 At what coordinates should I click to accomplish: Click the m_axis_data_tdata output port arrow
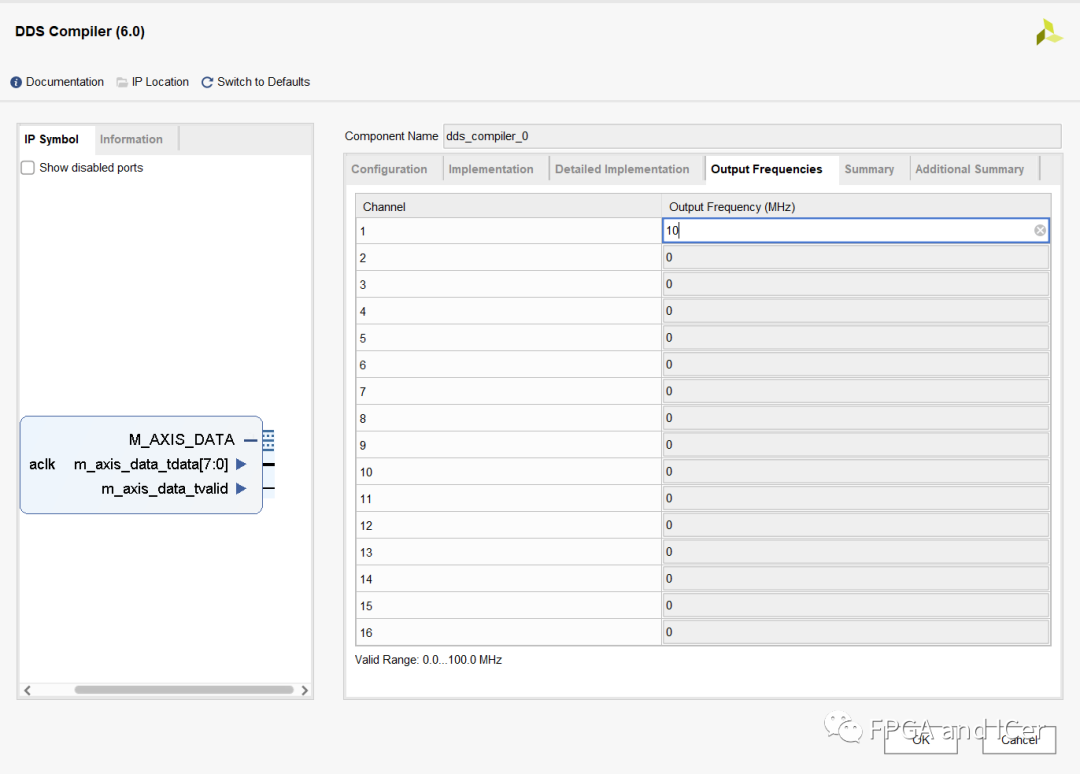(241, 464)
